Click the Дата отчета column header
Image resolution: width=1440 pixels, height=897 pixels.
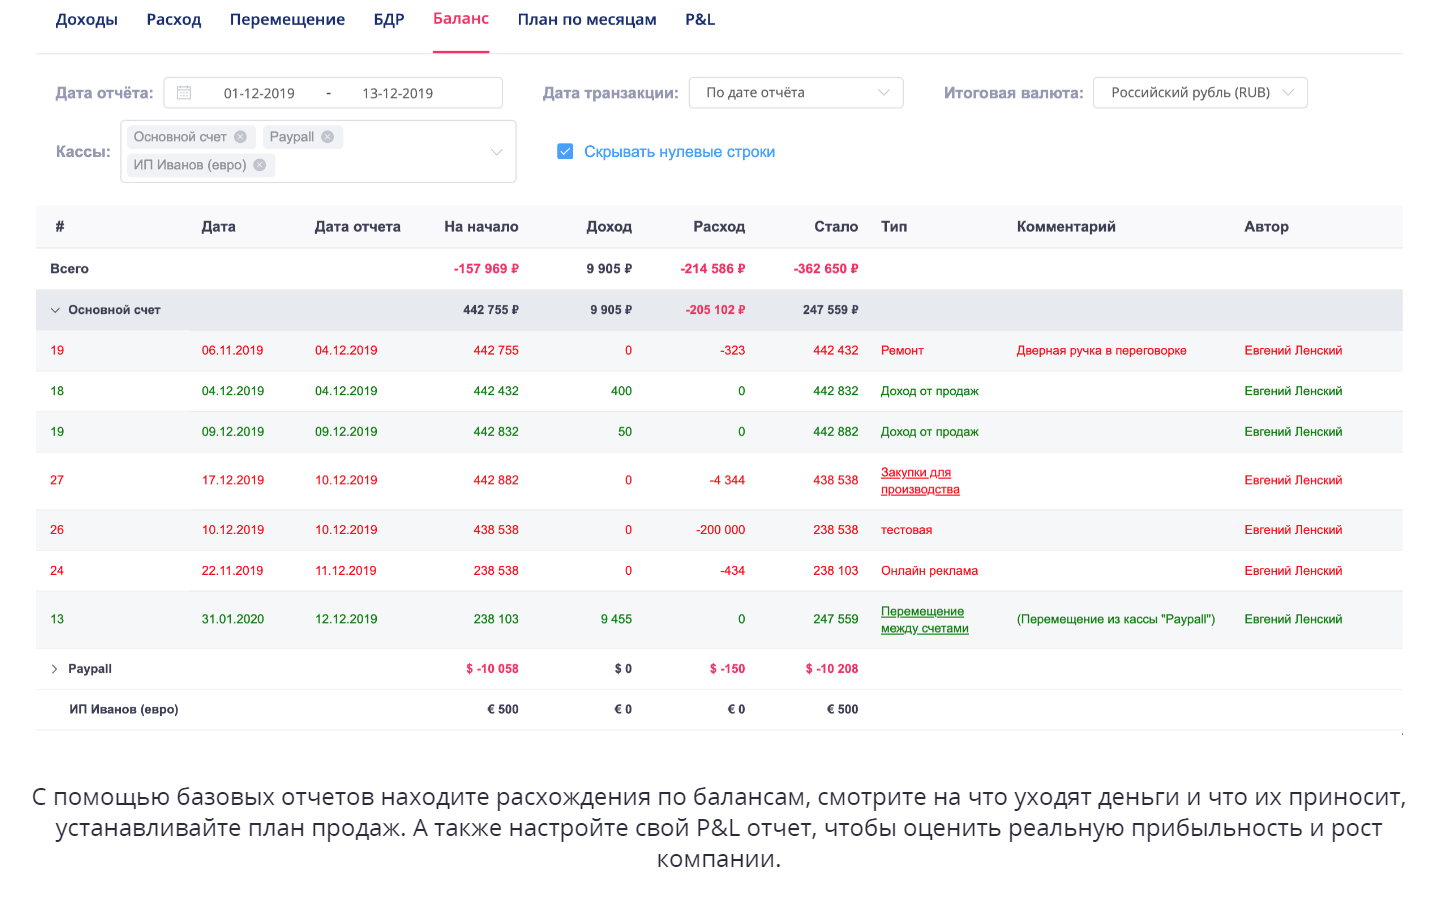[x=357, y=227]
